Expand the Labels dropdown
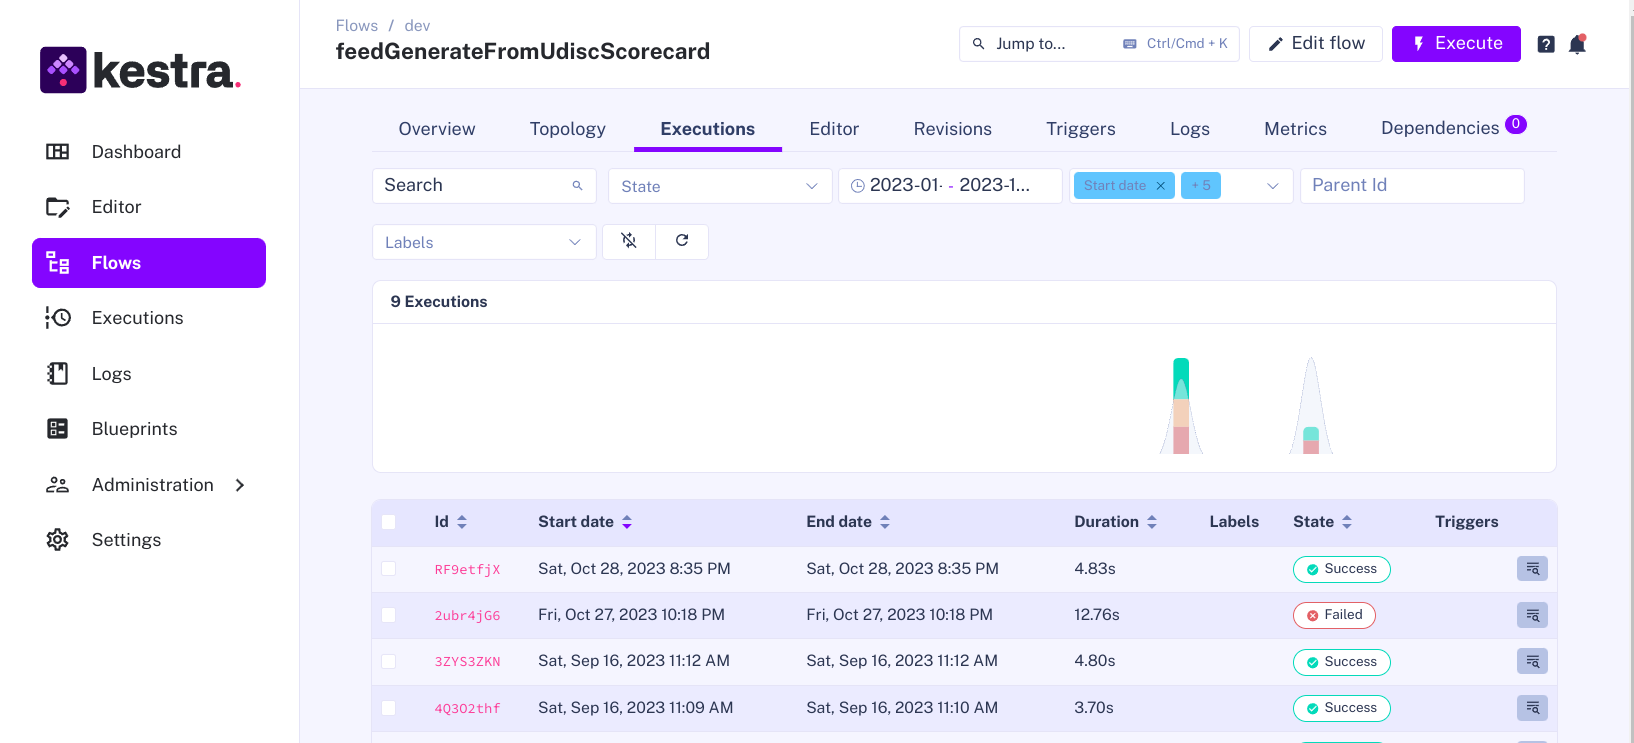The width and height of the screenshot is (1634, 743). point(483,242)
